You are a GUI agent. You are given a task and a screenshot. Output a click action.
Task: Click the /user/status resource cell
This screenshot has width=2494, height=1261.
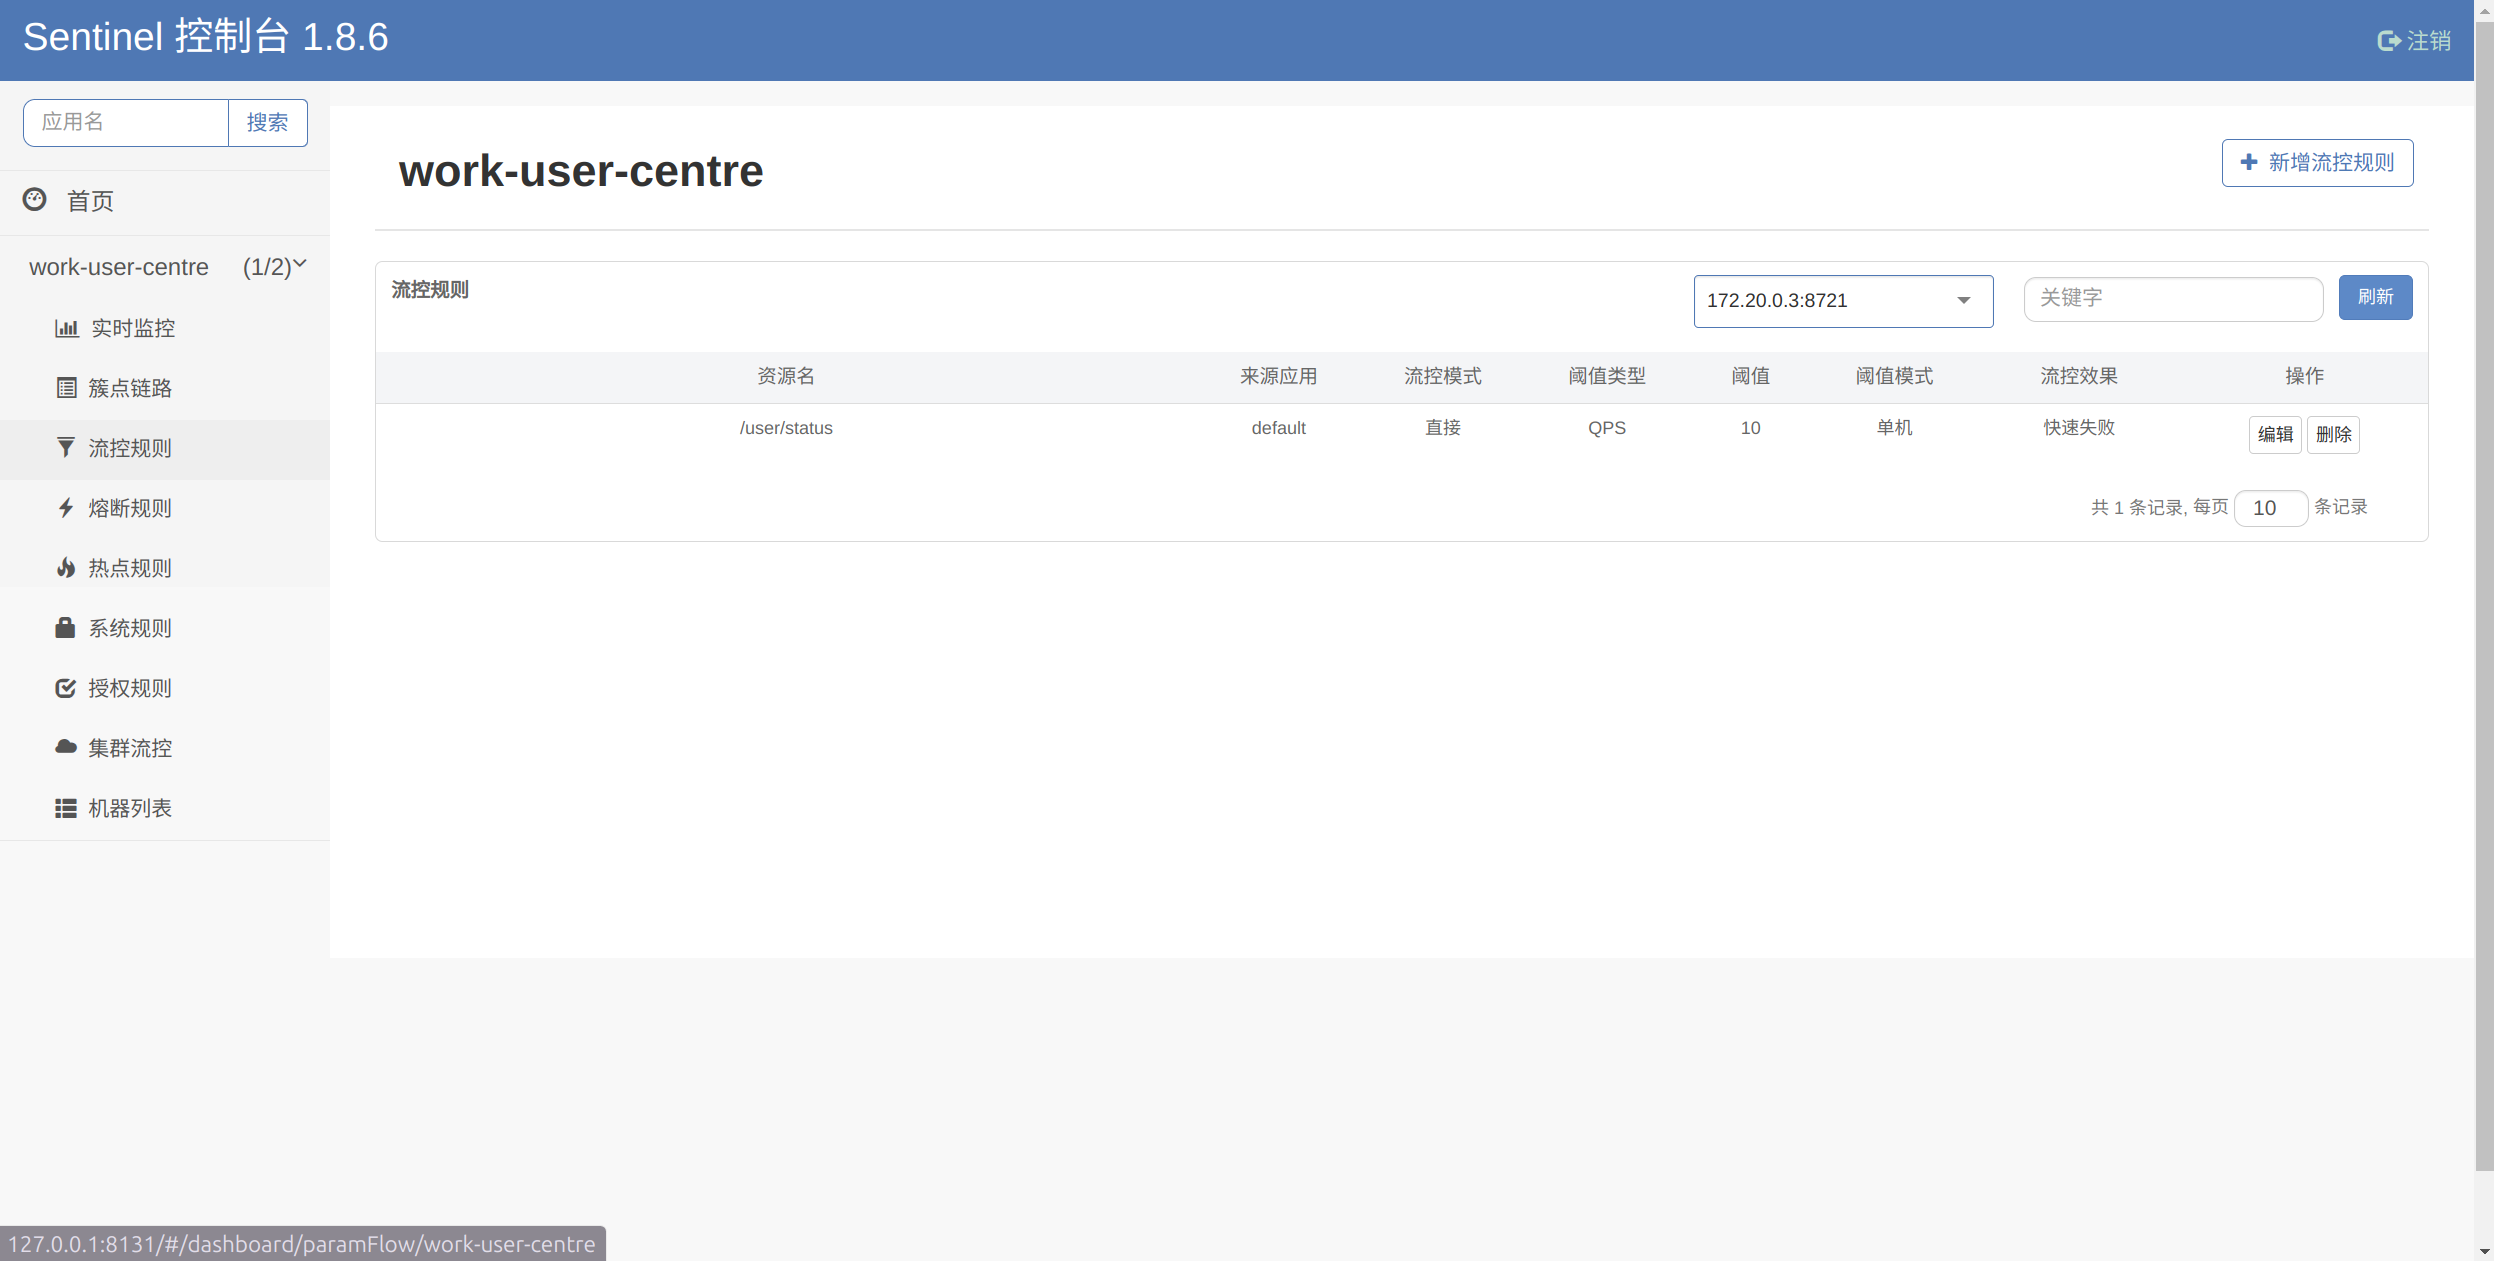(x=786, y=428)
